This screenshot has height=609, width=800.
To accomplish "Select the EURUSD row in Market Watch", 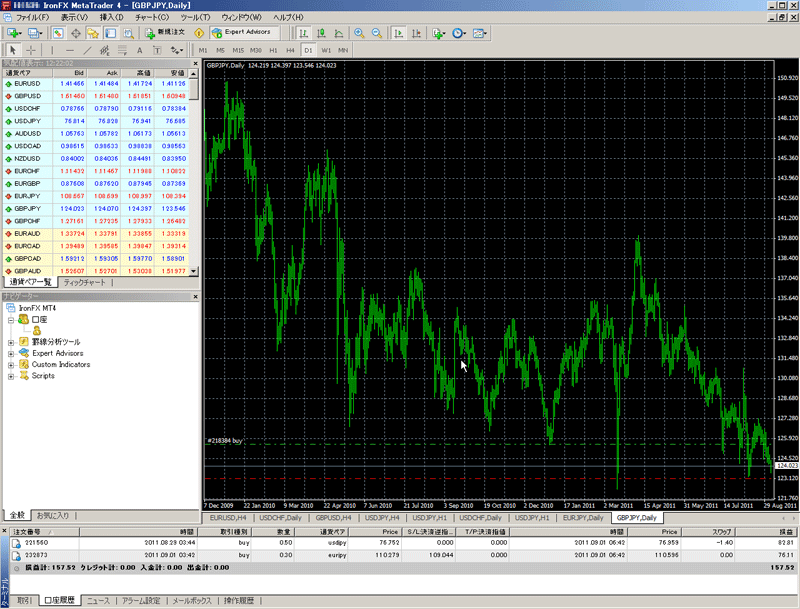I will point(95,84).
